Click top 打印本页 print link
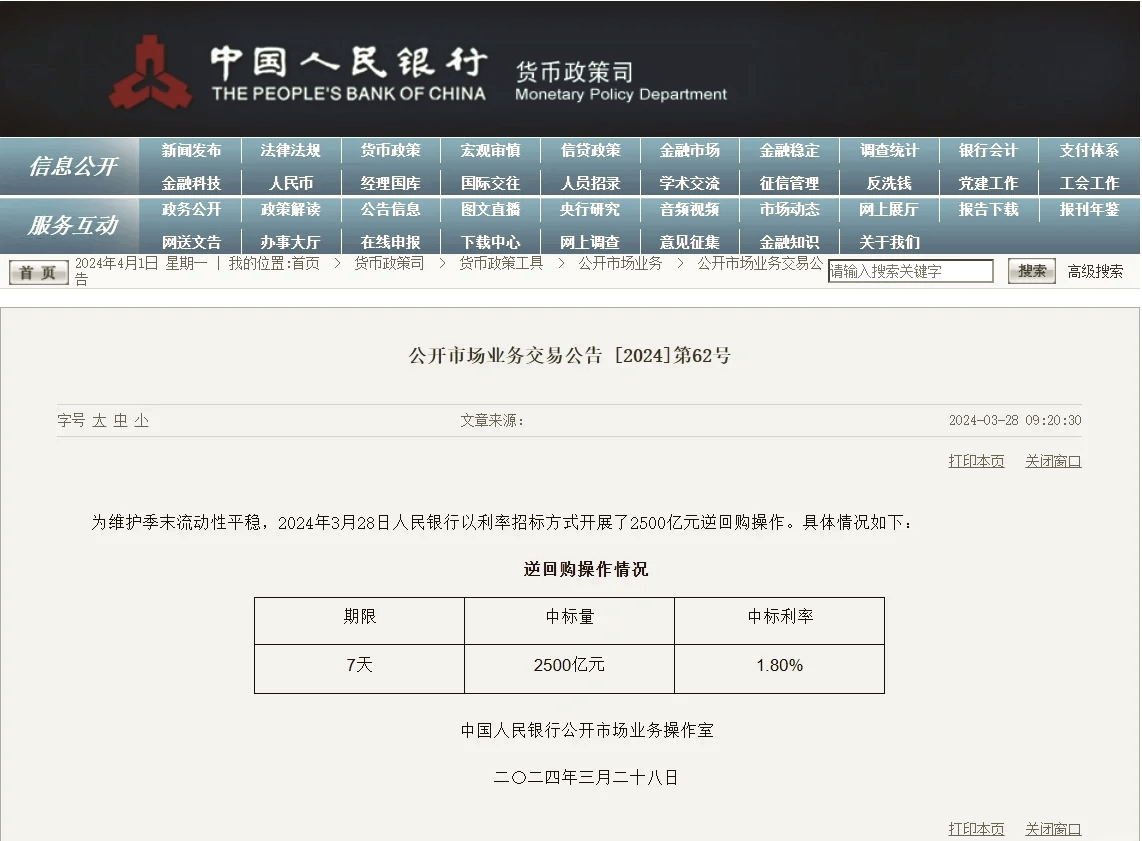 click(976, 461)
